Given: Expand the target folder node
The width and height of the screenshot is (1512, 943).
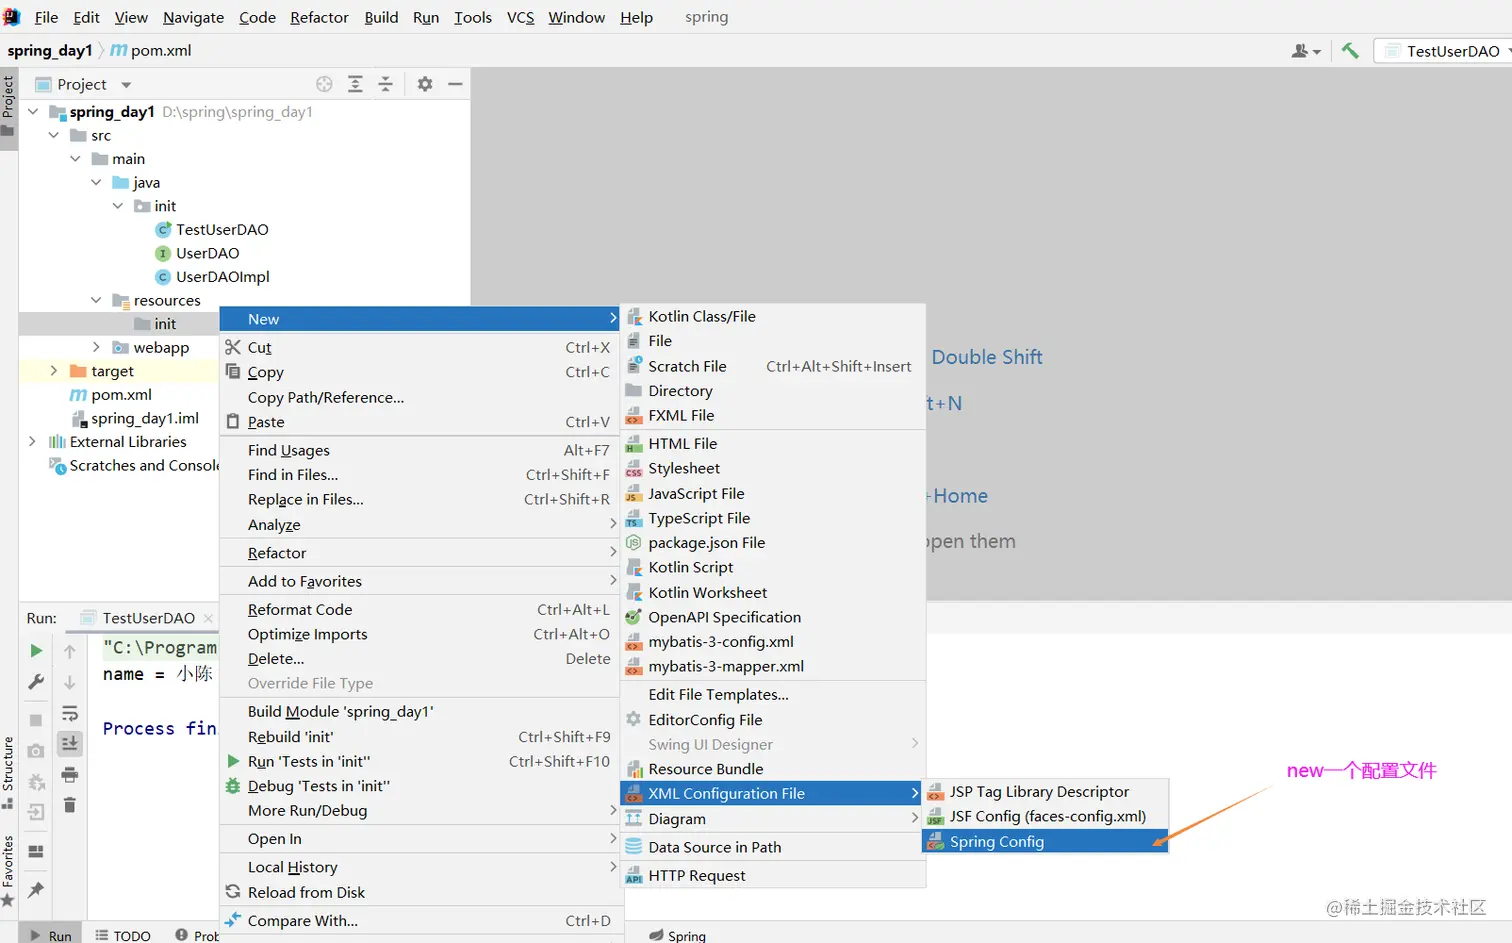Looking at the screenshot, I should (x=54, y=371).
